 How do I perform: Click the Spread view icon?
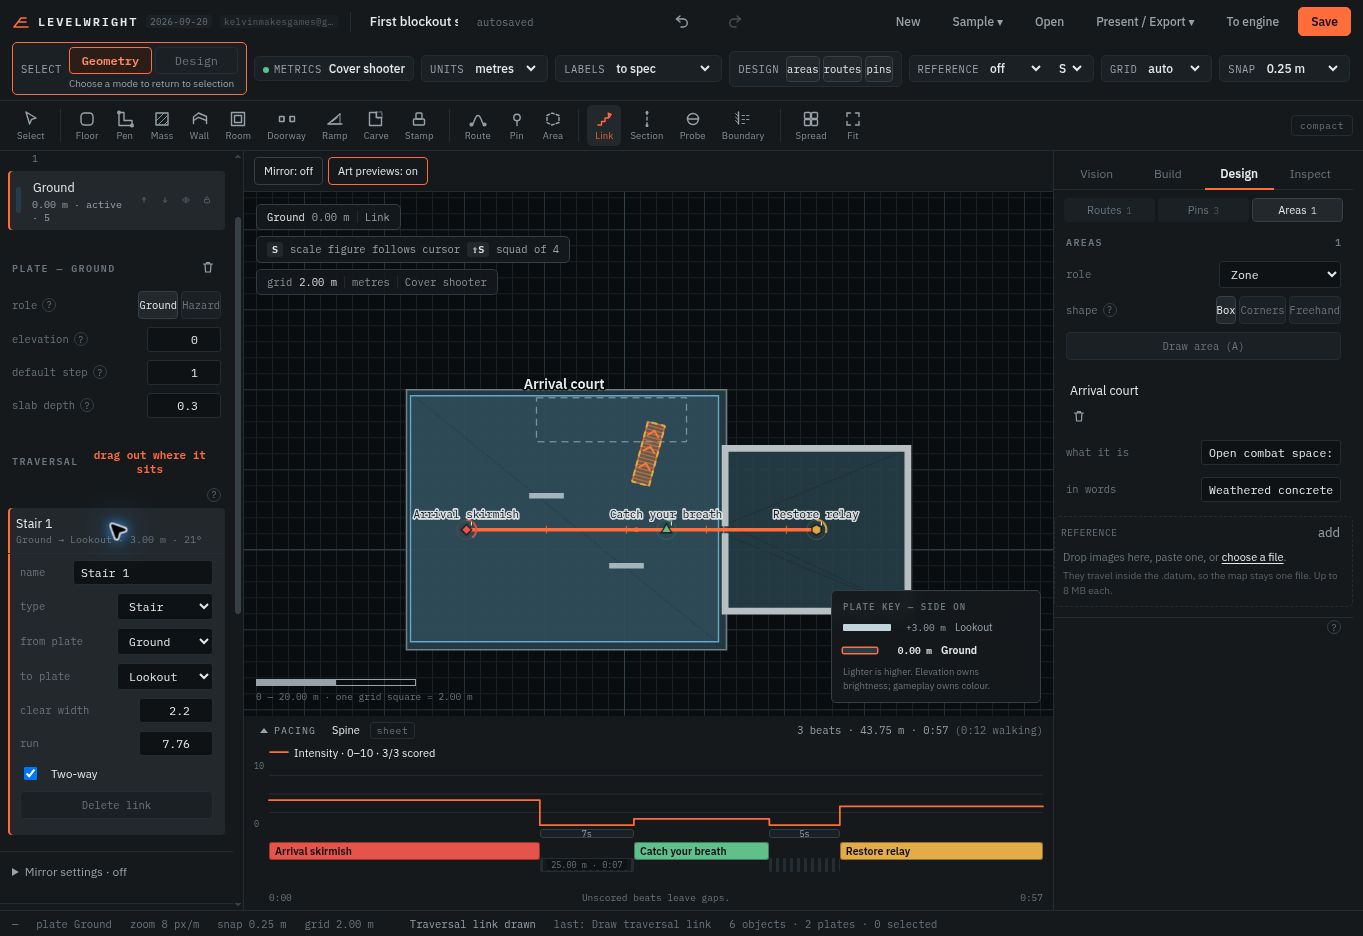811,125
